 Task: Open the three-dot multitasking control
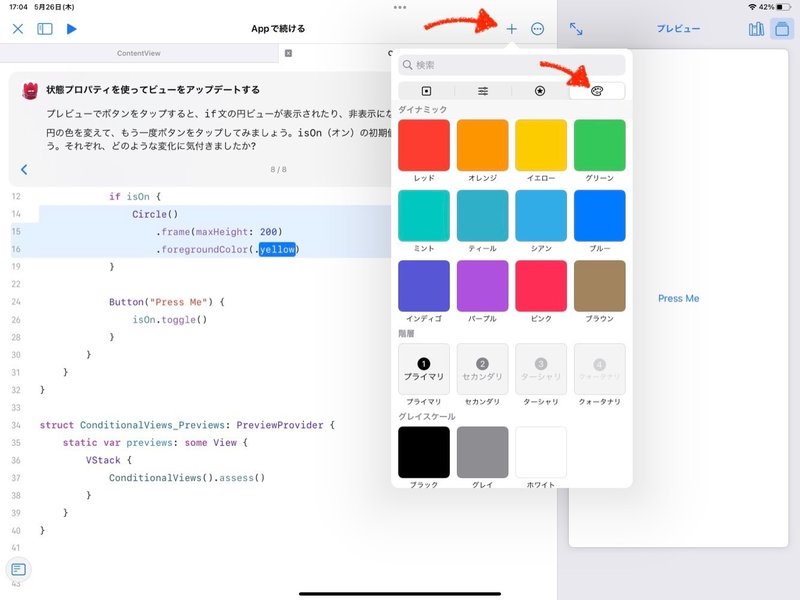[x=400, y=7]
